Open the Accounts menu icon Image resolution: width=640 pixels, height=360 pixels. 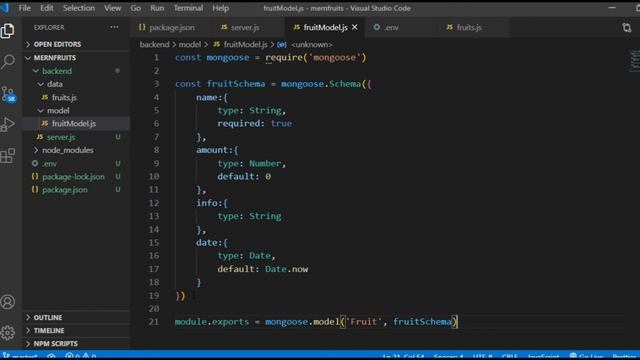(x=8, y=302)
